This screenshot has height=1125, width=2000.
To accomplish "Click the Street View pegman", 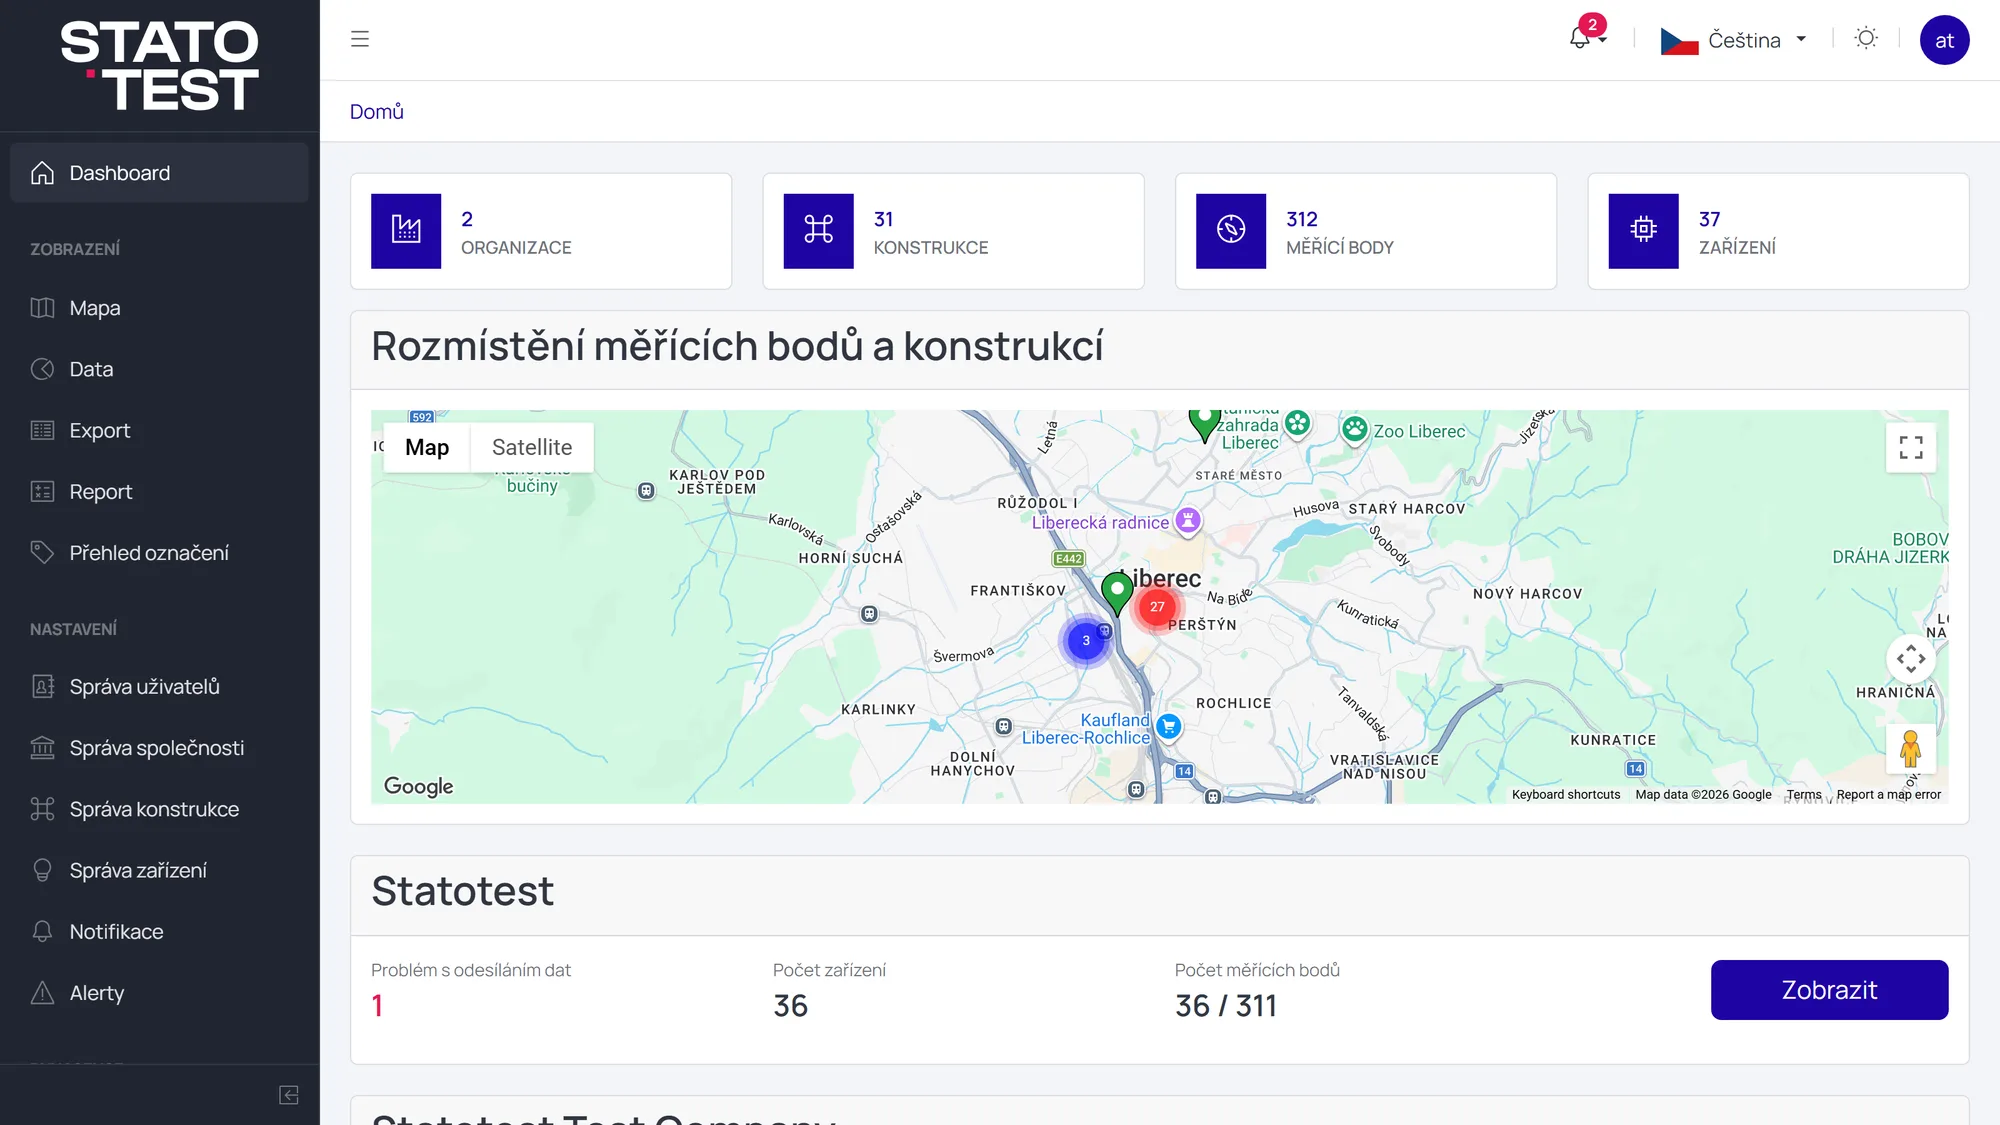I will tap(1911, 749).
